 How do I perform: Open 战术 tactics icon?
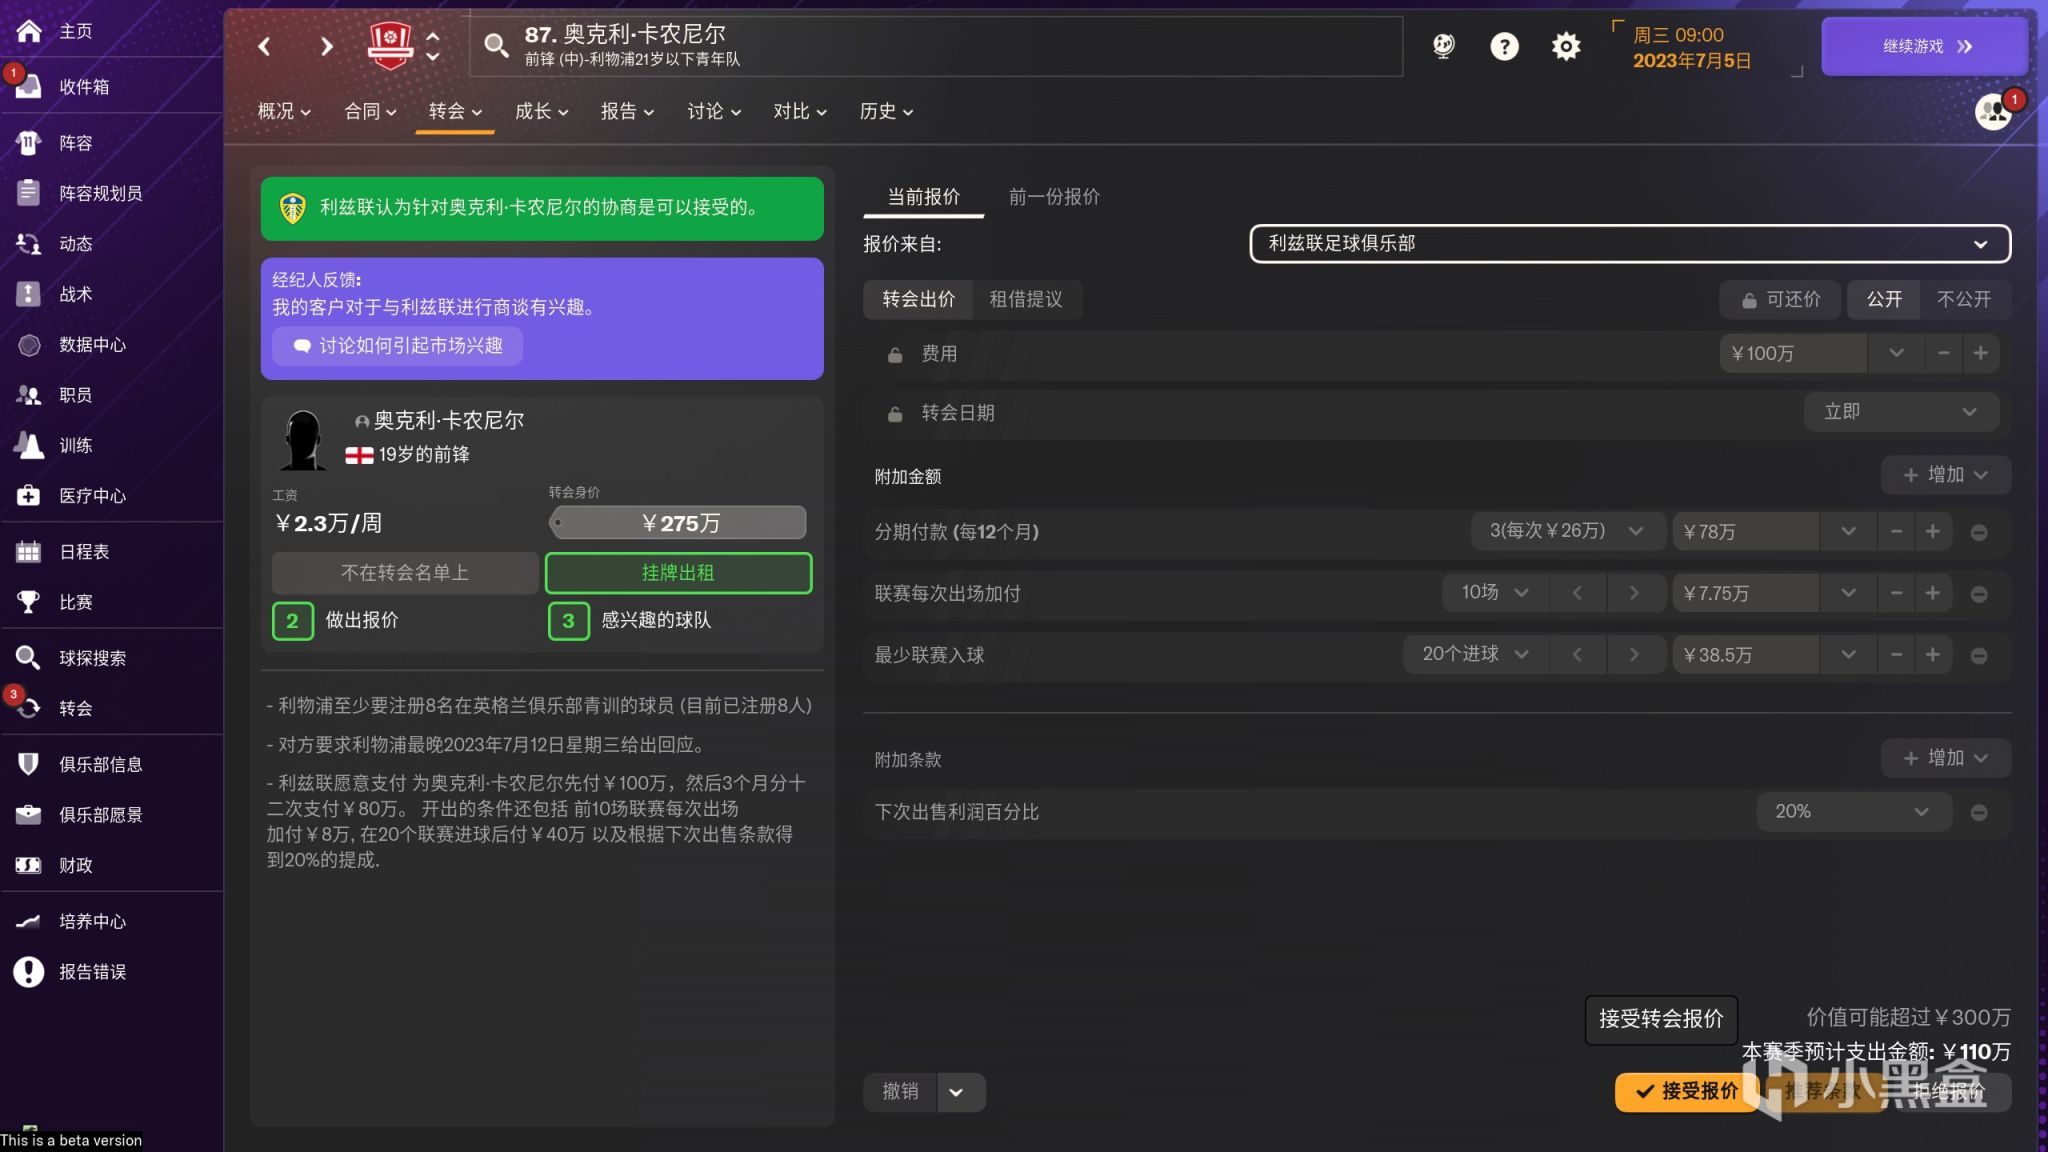point(29,294)
